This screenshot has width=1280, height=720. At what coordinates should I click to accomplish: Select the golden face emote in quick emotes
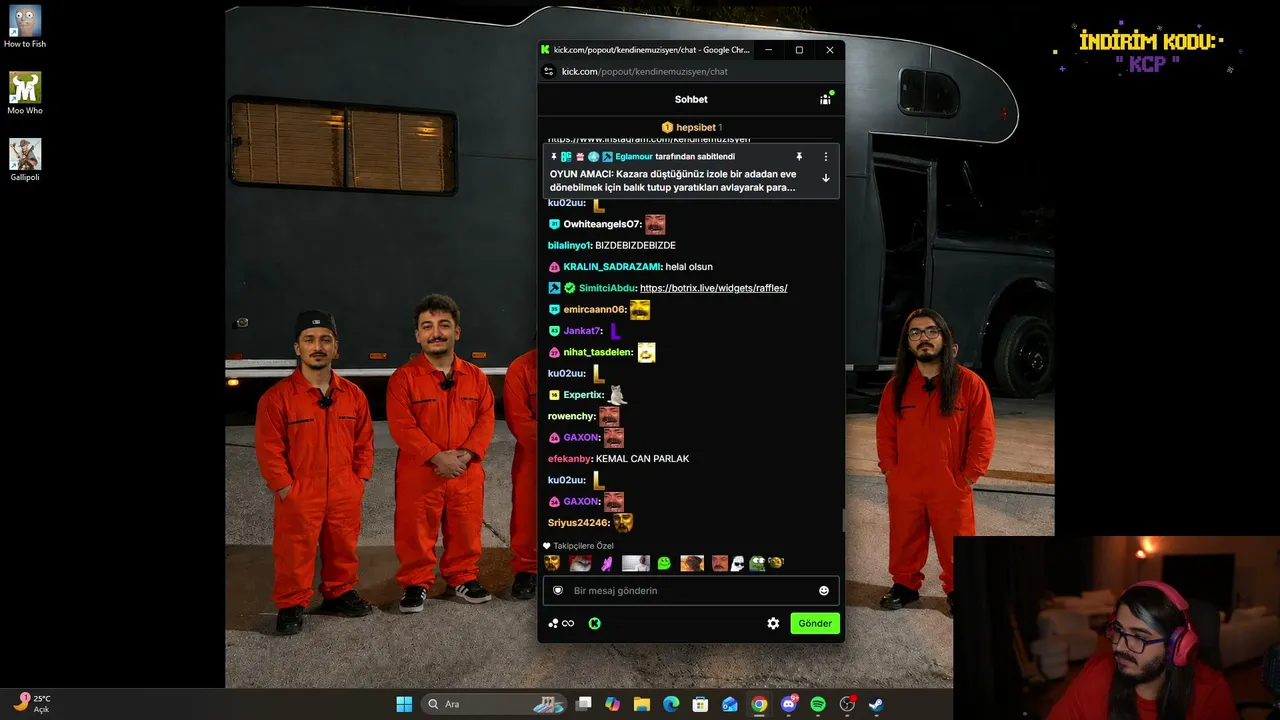tap(552, 563)
